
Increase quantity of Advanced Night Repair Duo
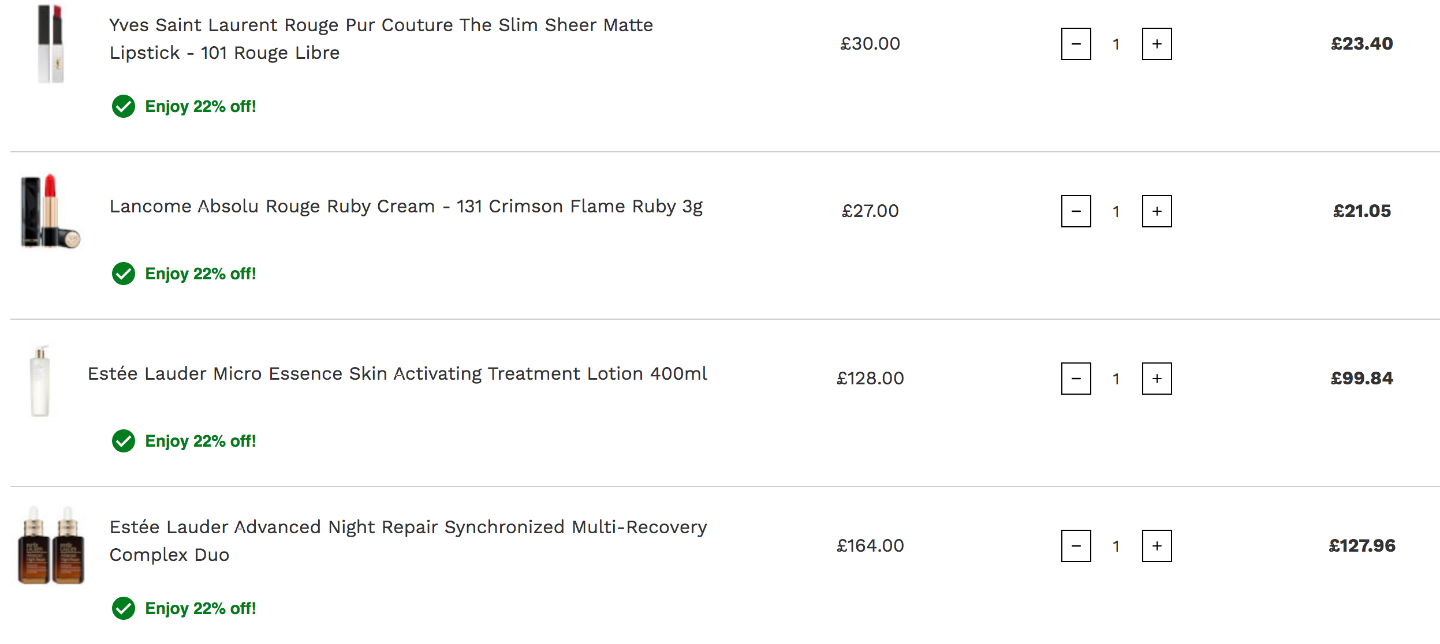coord(1157,546)
